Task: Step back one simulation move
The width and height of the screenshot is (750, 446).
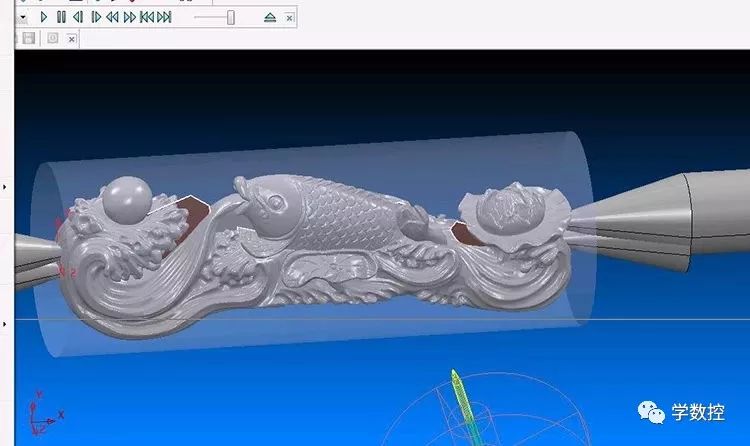Action: pyautogui.click(x=77, y=17)
